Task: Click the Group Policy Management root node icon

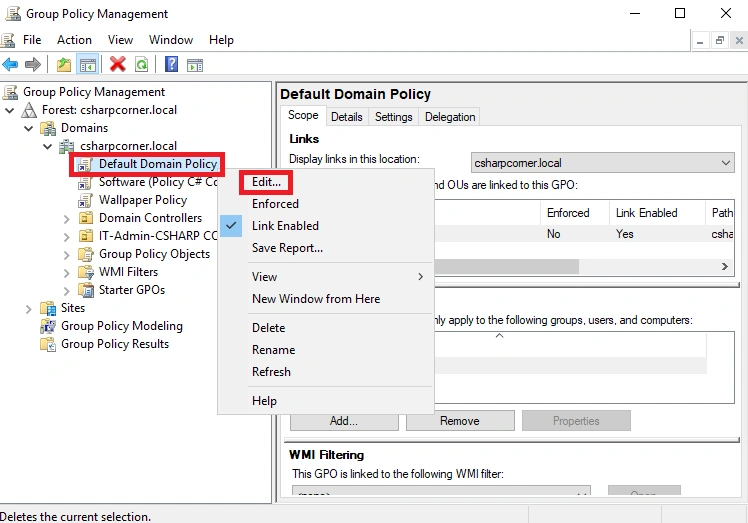Action: click(x=10, y=92)
